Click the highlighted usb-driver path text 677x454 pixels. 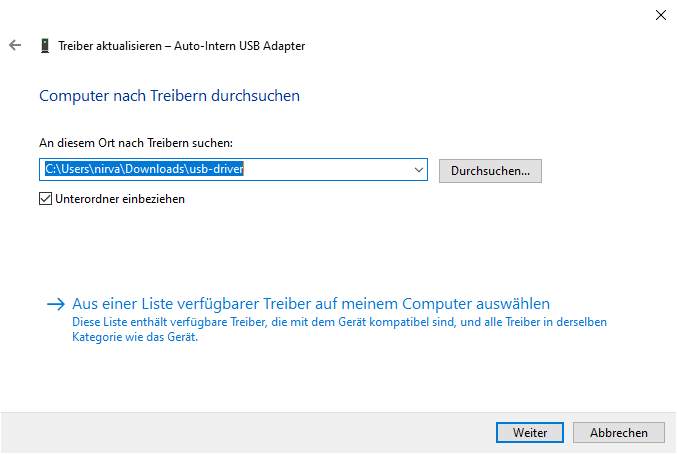pyautogui.click(x=145, y=170)
